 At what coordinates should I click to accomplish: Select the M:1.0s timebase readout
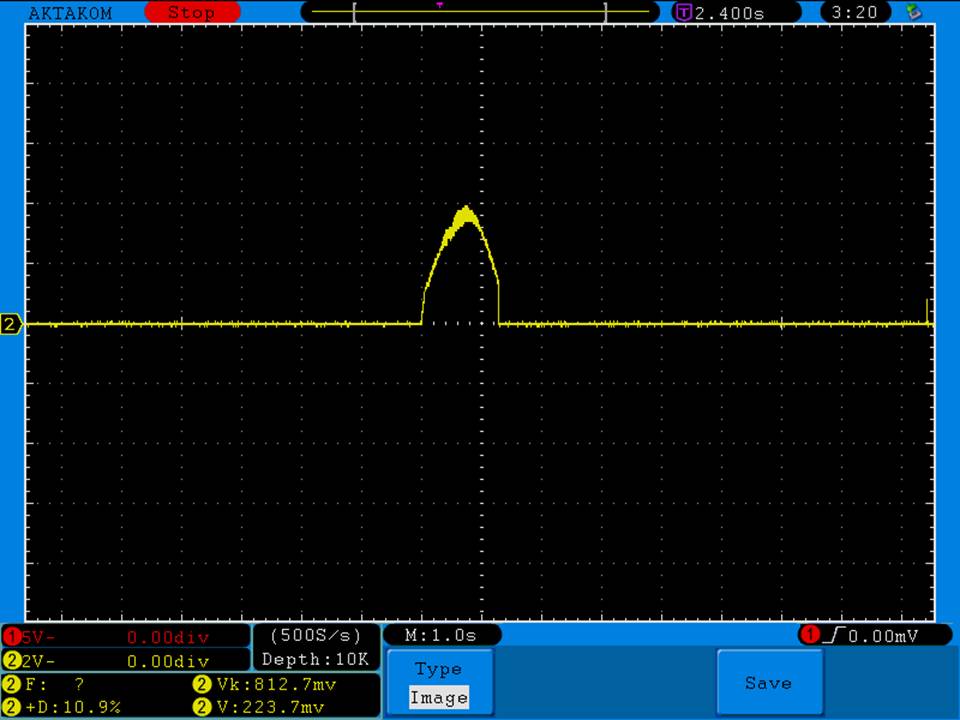pos(441,635)
